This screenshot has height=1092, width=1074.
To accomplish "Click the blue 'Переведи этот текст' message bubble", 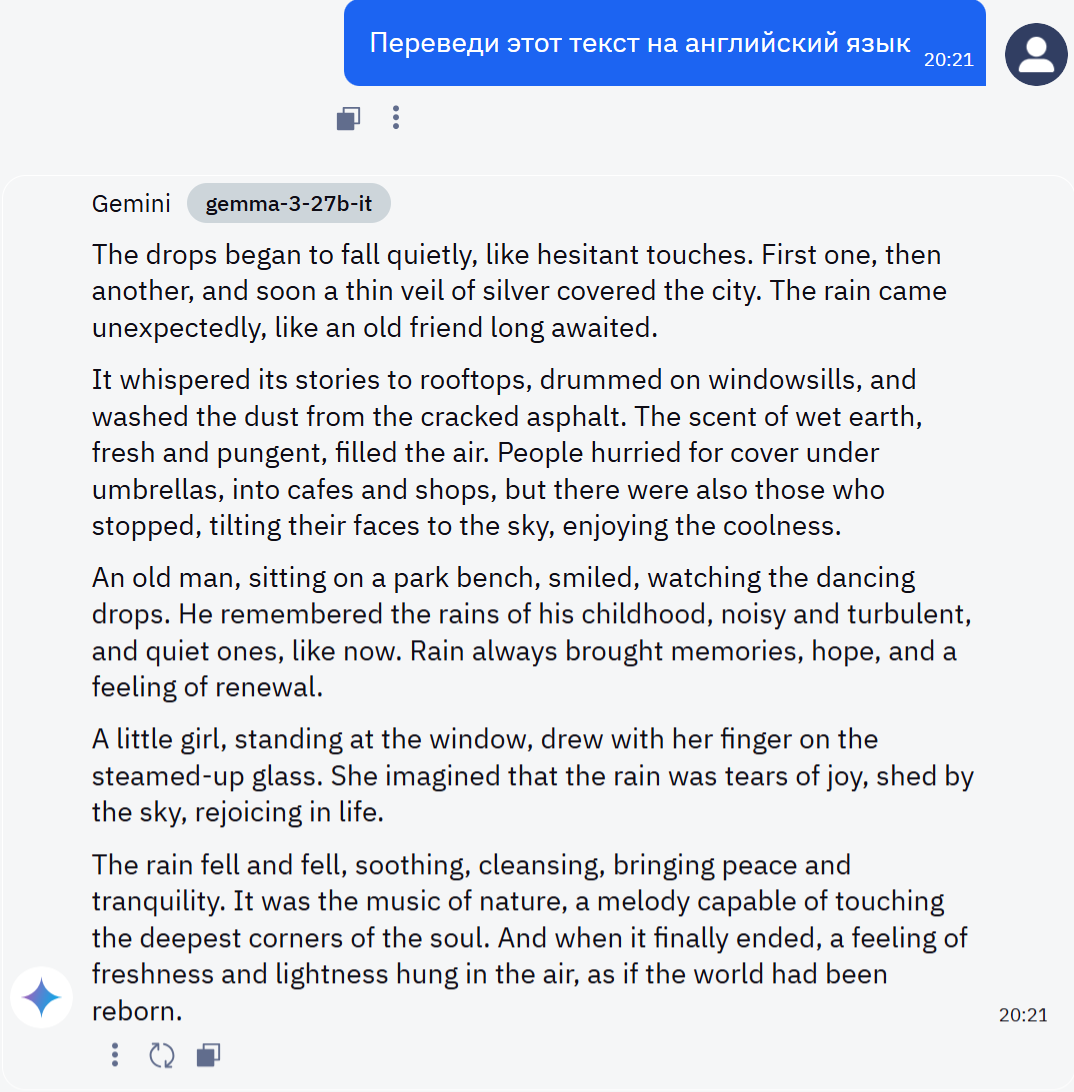I will [x=640, y=43].
